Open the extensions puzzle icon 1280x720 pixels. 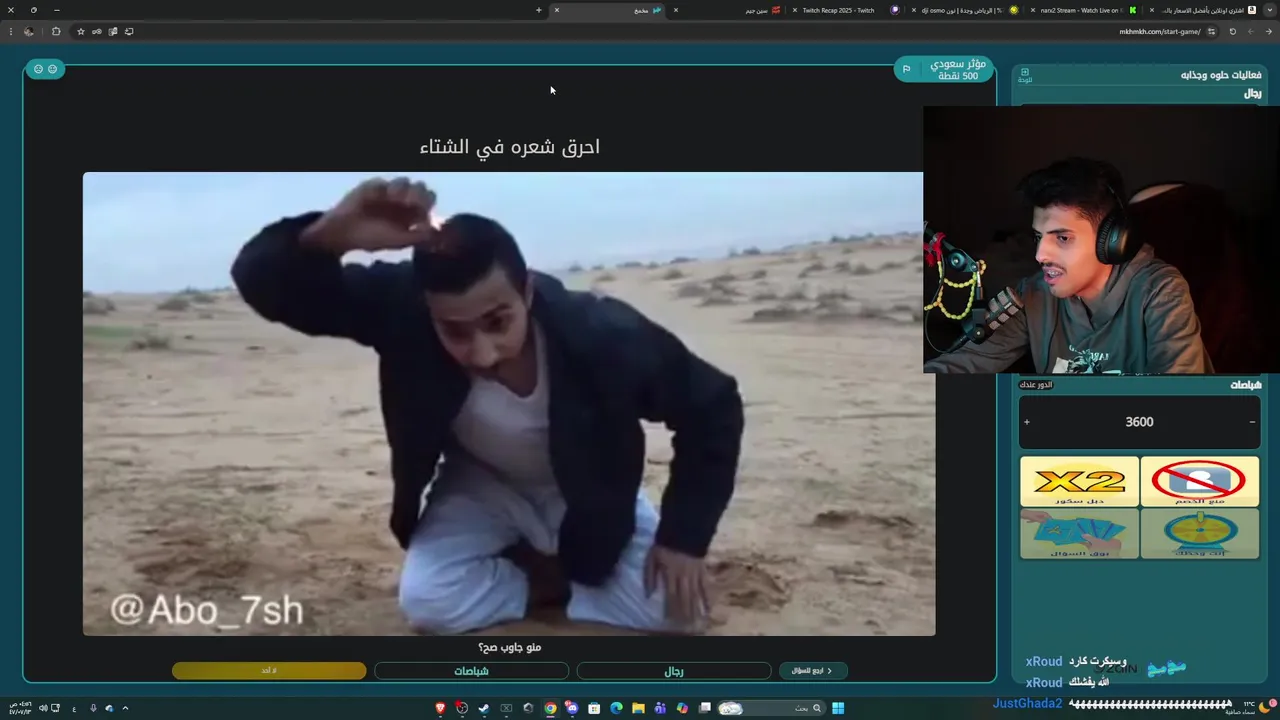click(56, 31)
